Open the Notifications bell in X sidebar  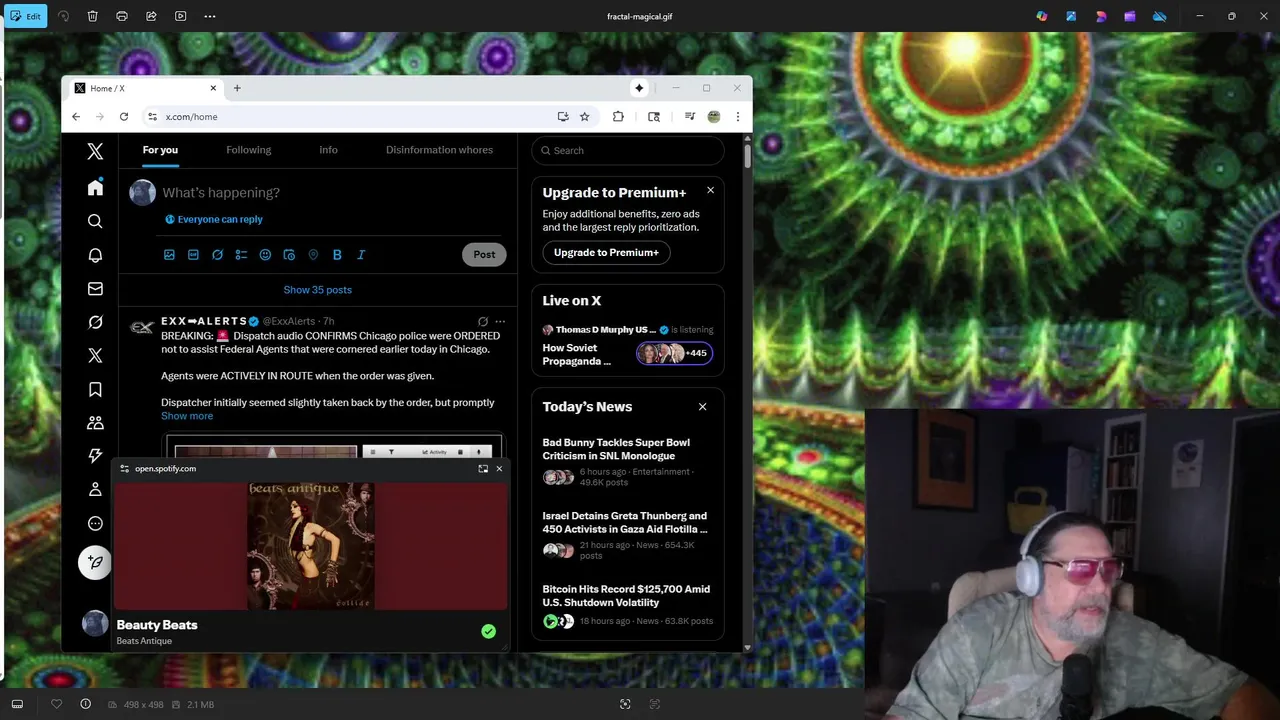pos(95,255)
